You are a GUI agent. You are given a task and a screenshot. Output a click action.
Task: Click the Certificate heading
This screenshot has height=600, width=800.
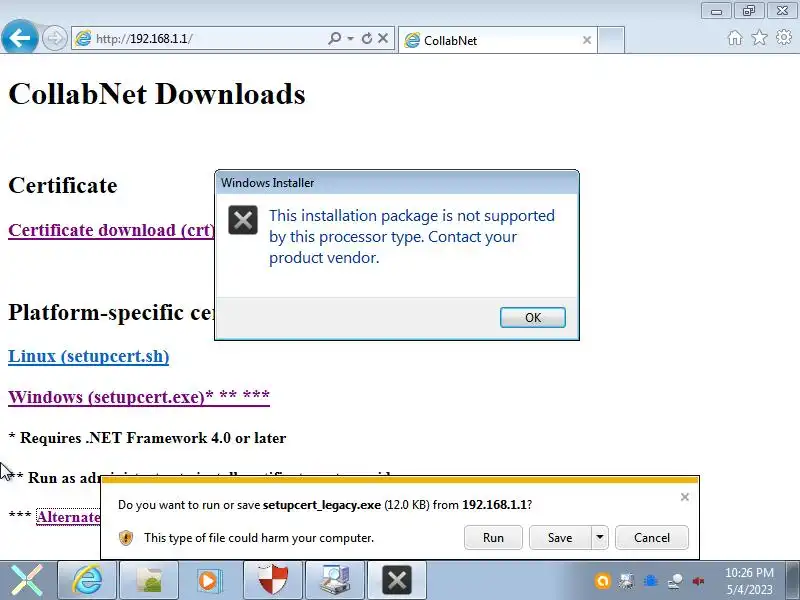click(x=63, y=185)
